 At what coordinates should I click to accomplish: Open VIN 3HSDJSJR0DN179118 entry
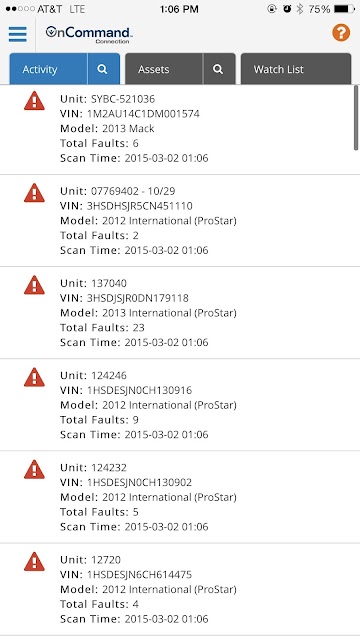pyautogui.click(x=178, y=313)
